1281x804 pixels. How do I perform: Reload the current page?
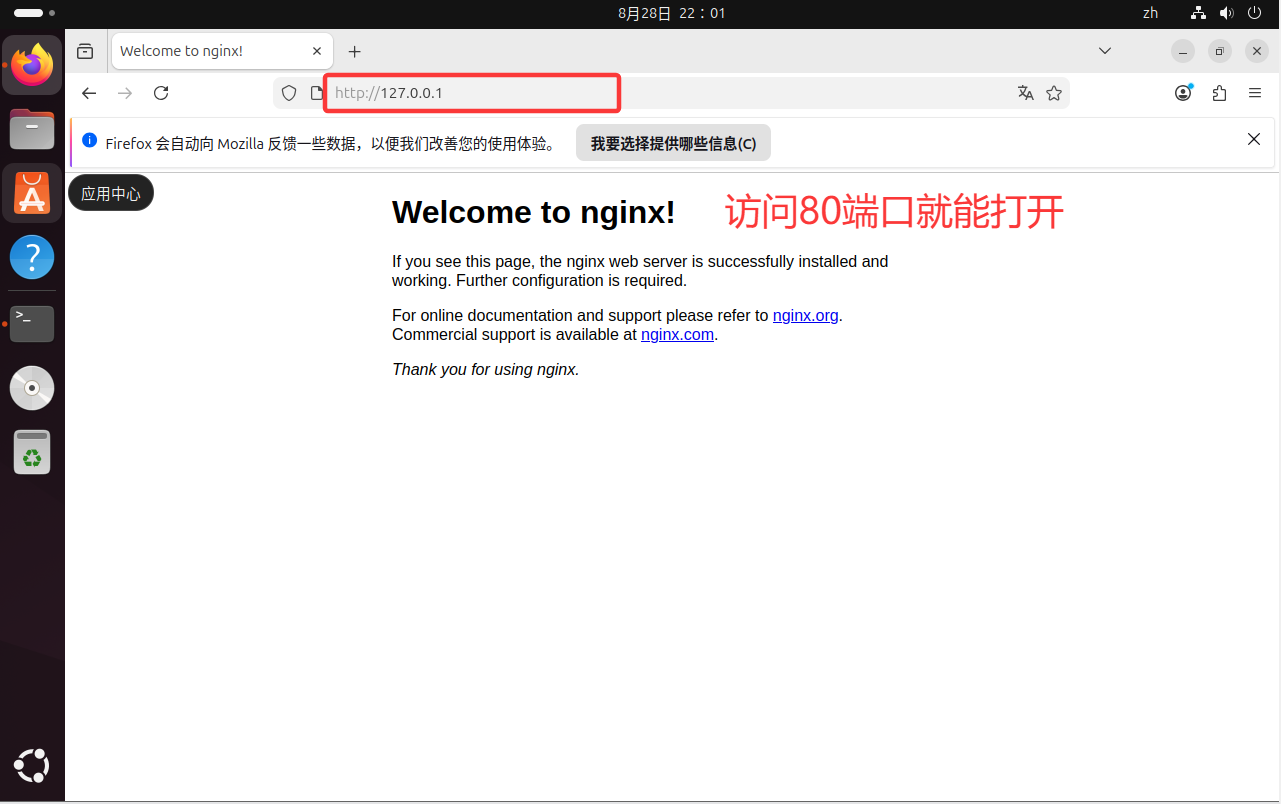pos(161,93)
